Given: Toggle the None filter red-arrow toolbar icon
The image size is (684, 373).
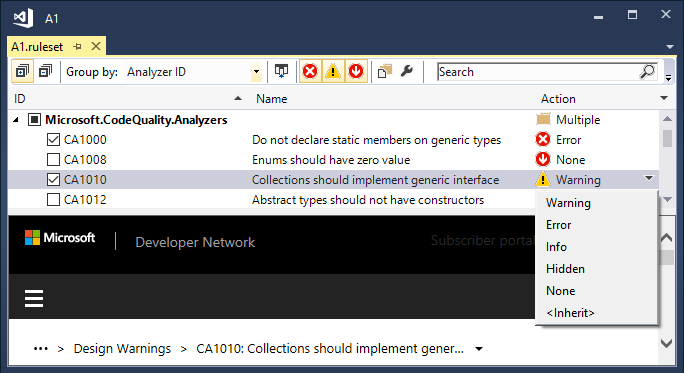Looking at the screenshot, I should point(356,71).
